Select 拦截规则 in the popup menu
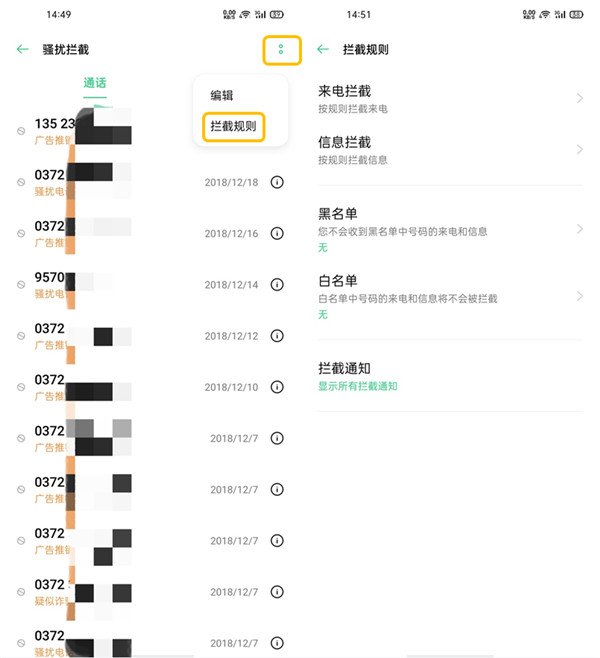The height and width of the screenshot is (658, 600). (x=233, y=127)
